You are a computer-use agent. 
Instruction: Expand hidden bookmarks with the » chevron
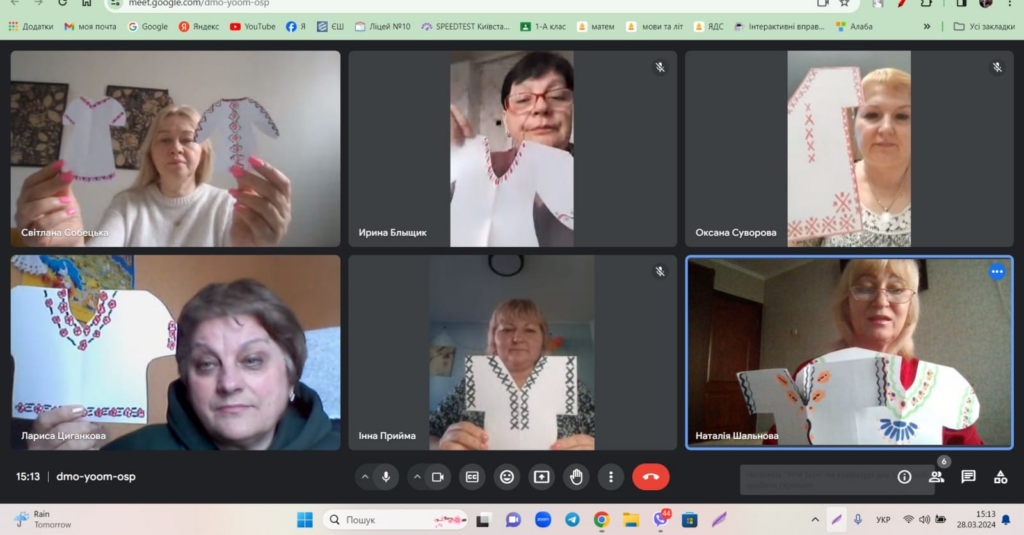(927, 27)
